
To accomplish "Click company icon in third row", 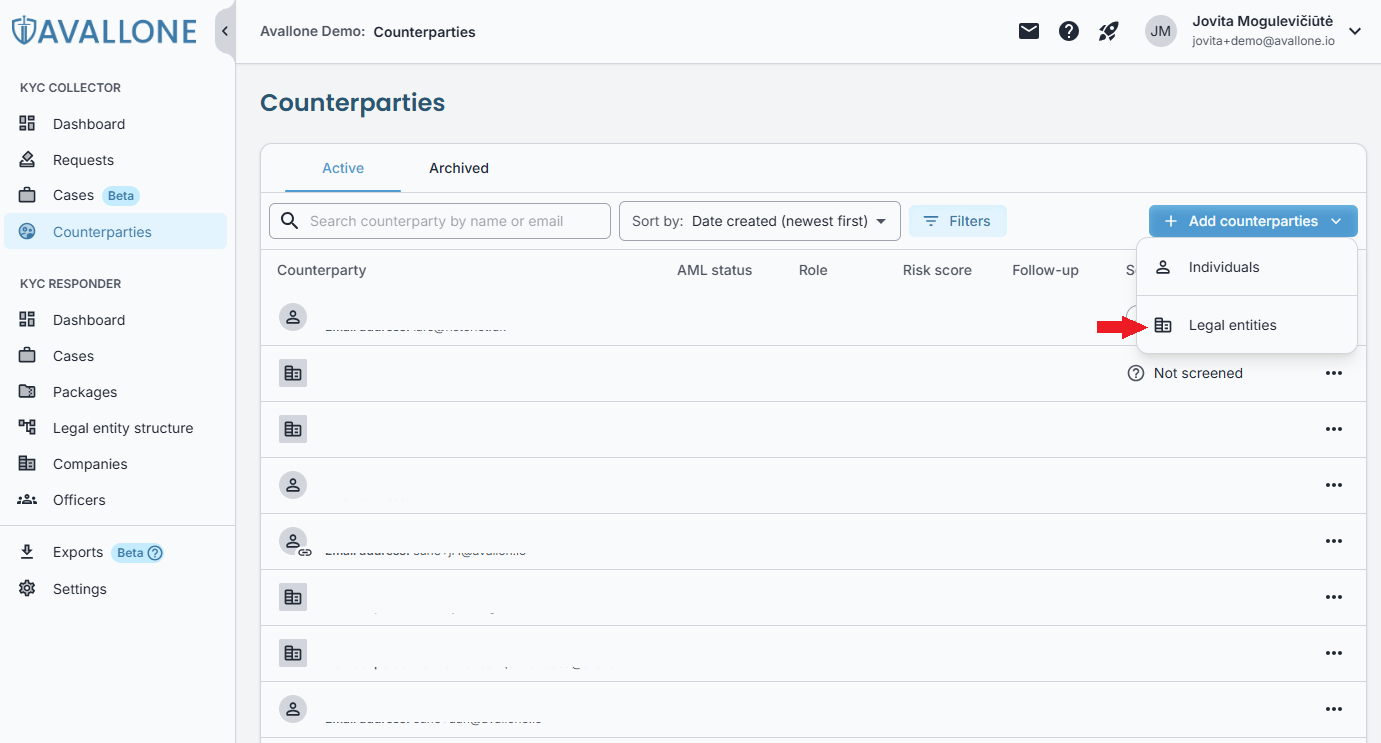I will (293, 429).
